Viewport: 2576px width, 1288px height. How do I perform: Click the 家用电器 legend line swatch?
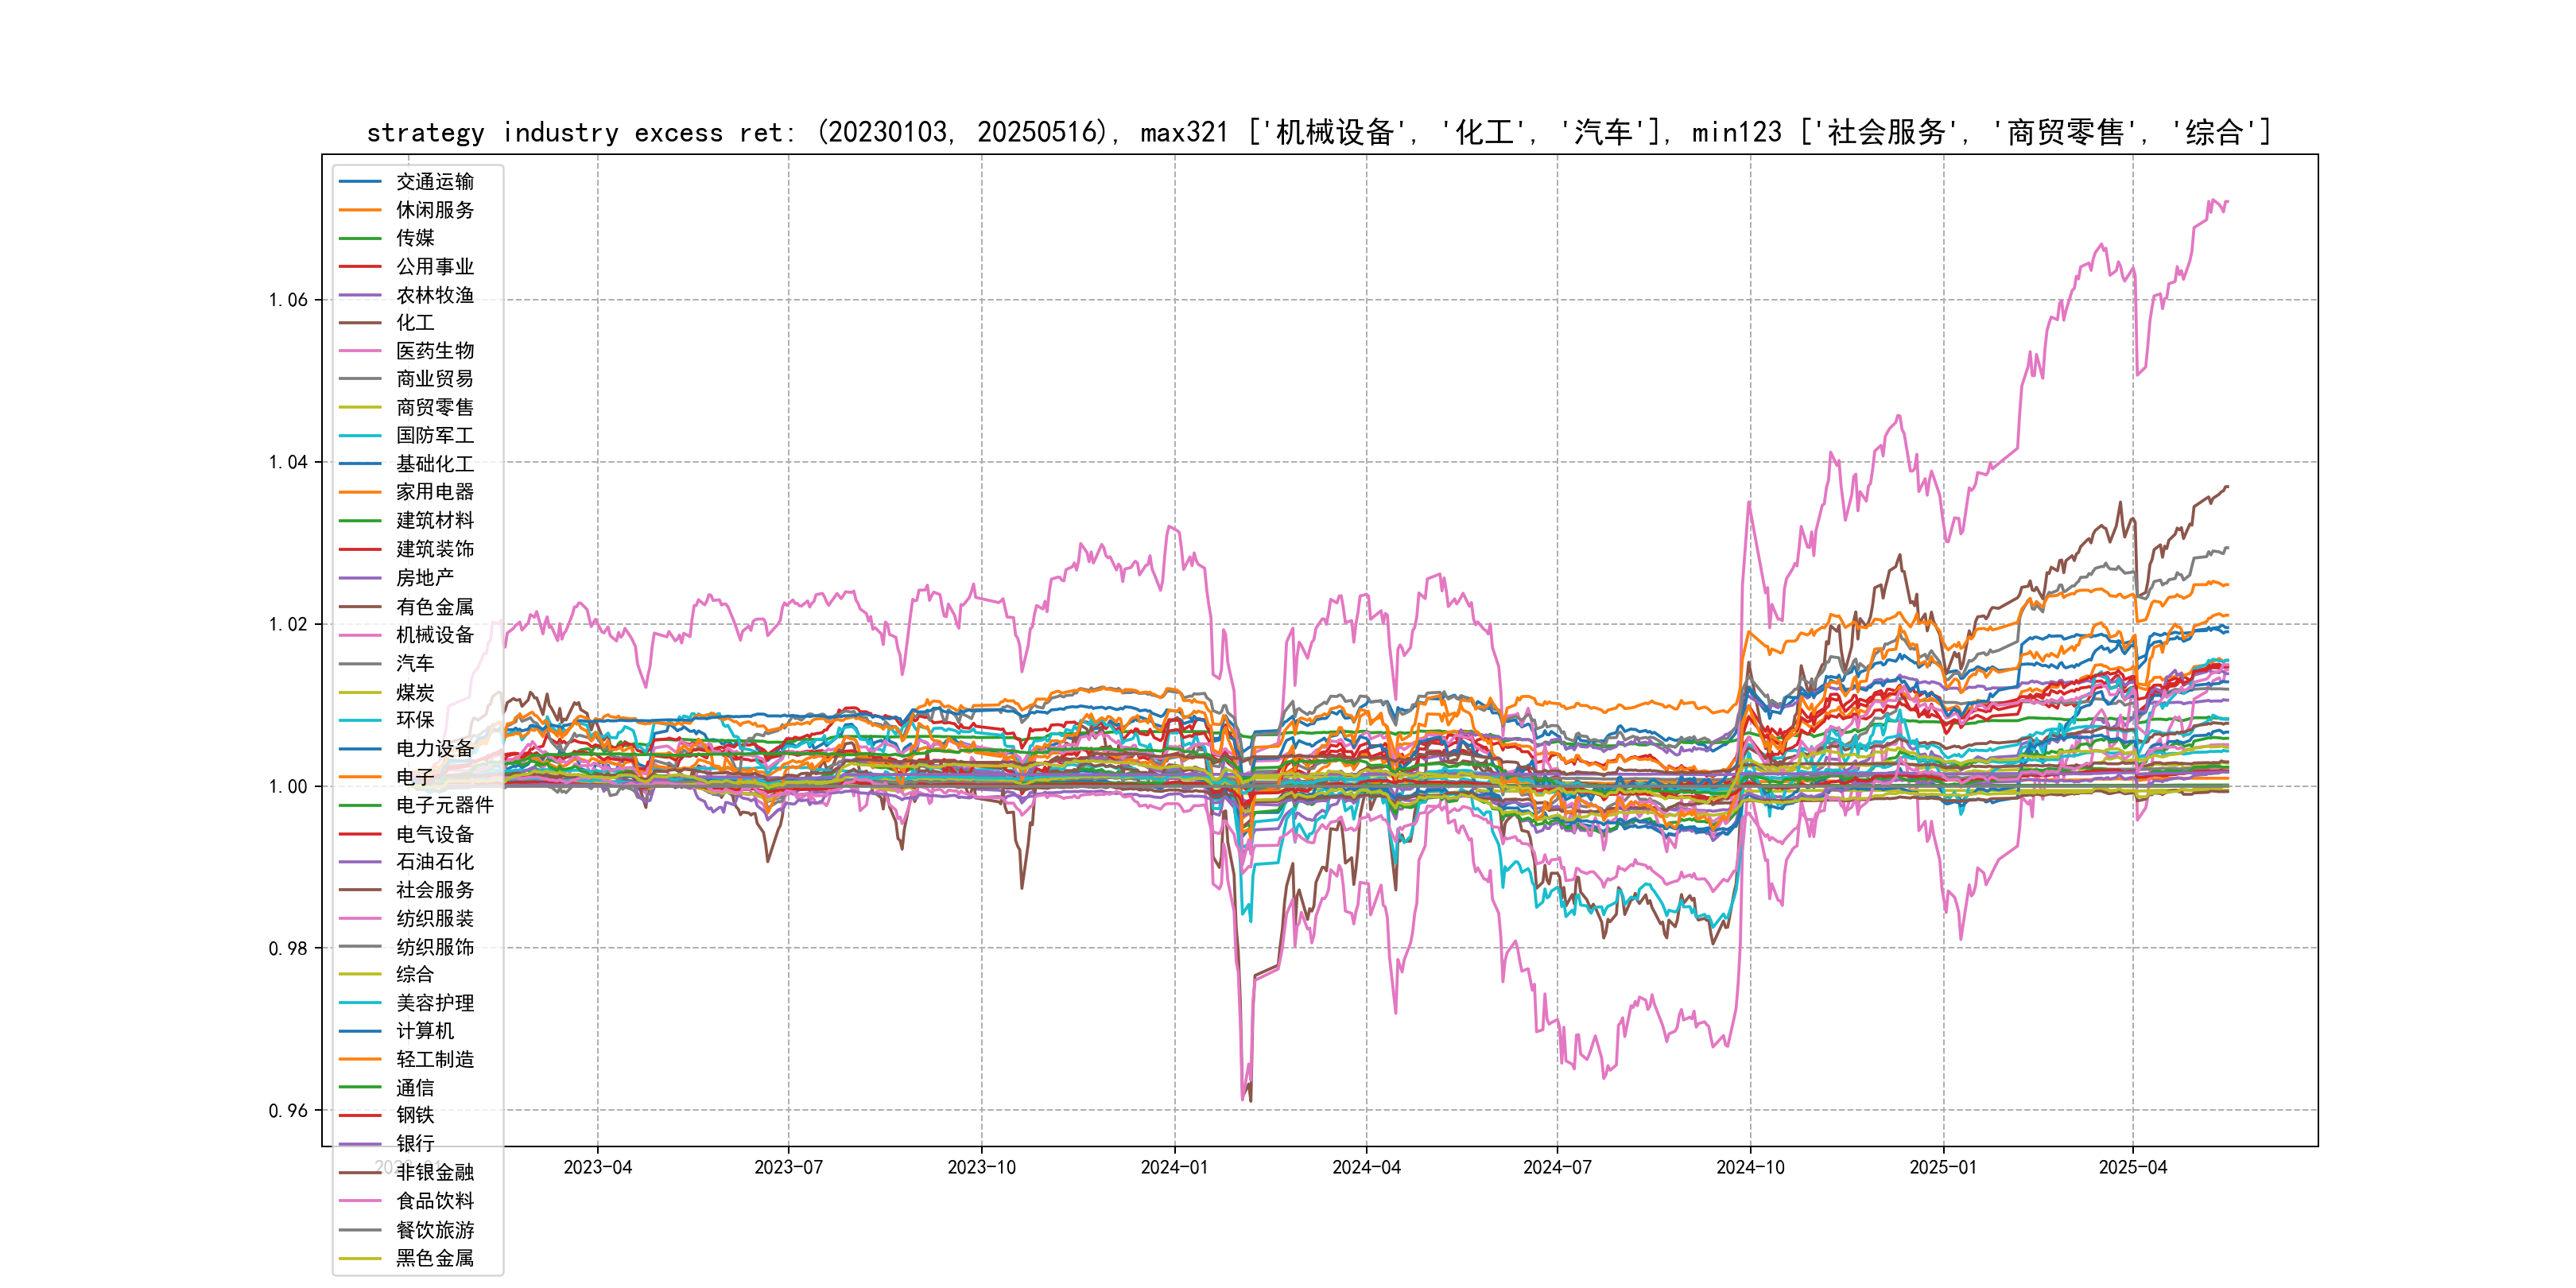click(x=360, y=492)
